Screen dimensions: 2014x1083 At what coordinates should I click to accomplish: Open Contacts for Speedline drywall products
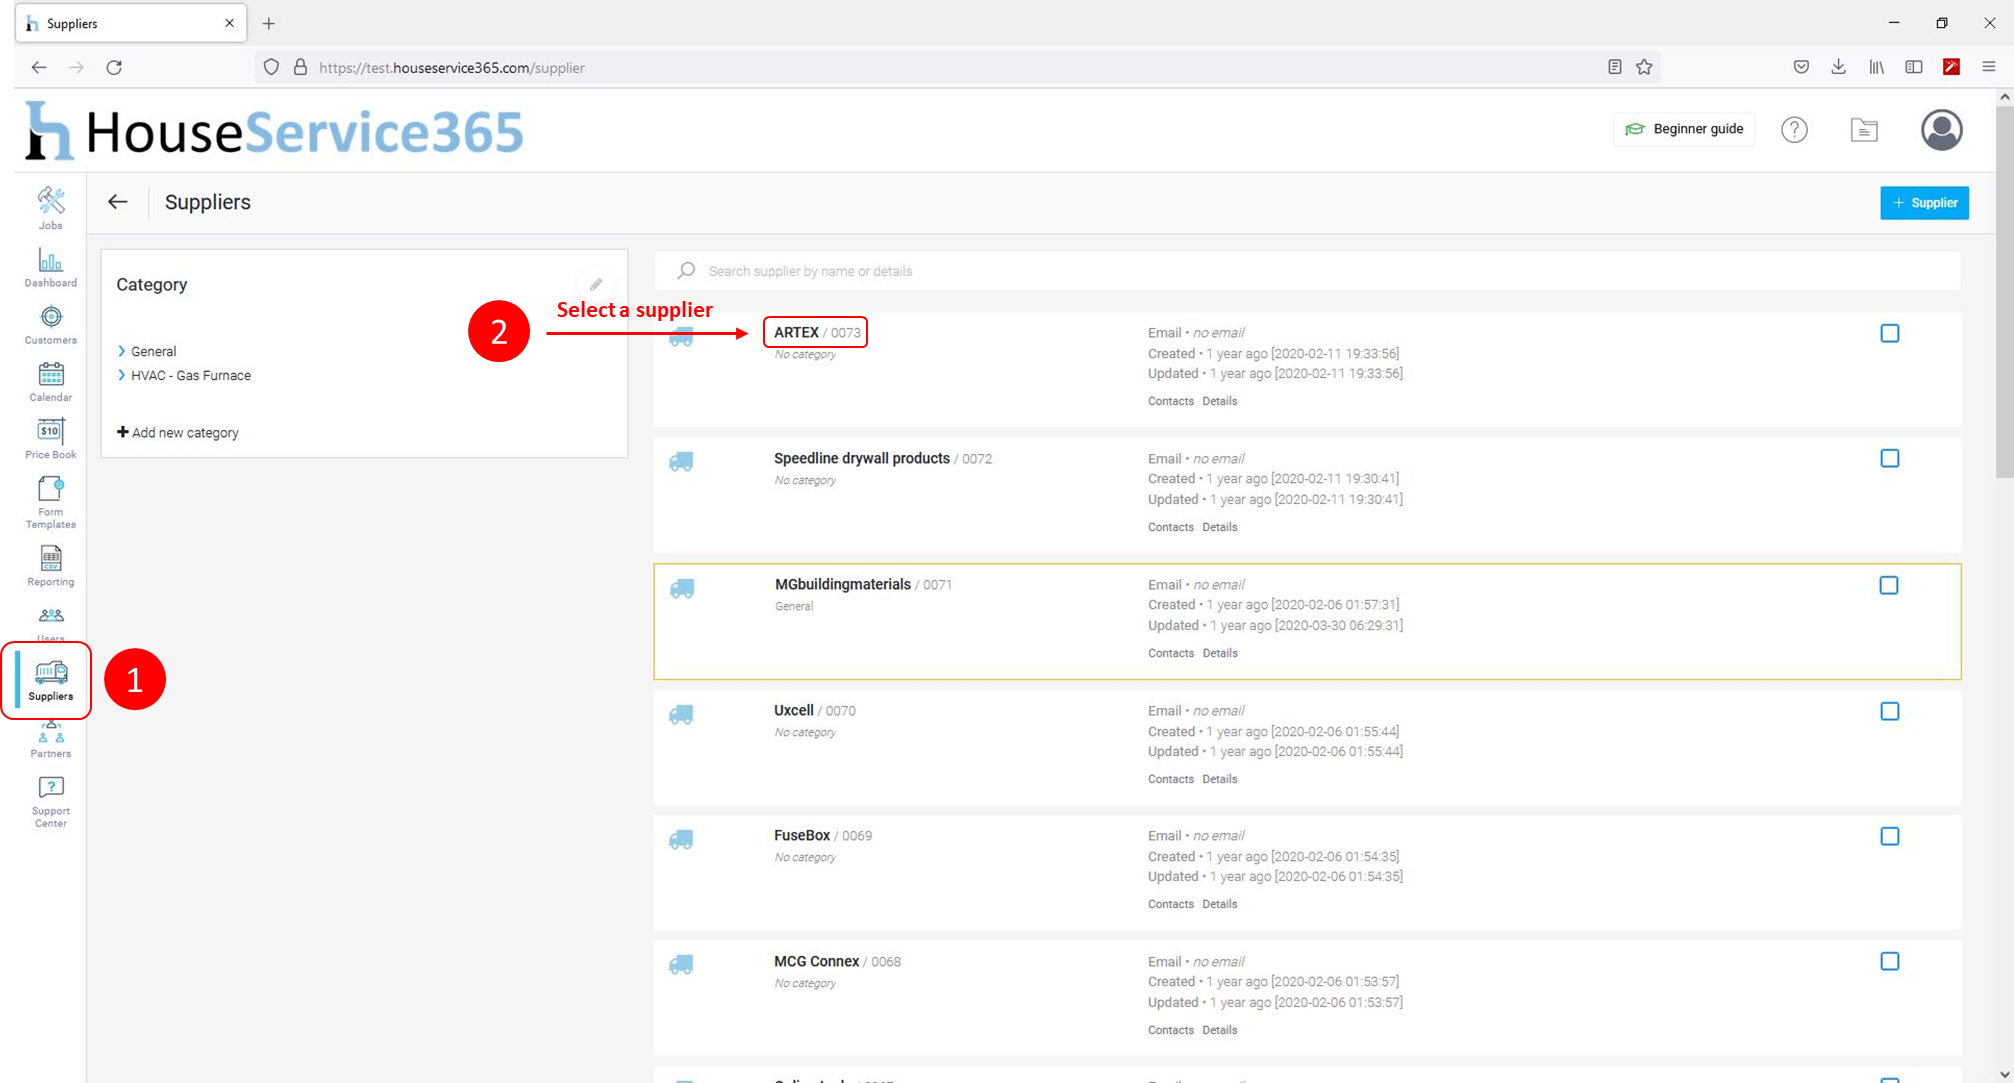tap(1171, 527)
